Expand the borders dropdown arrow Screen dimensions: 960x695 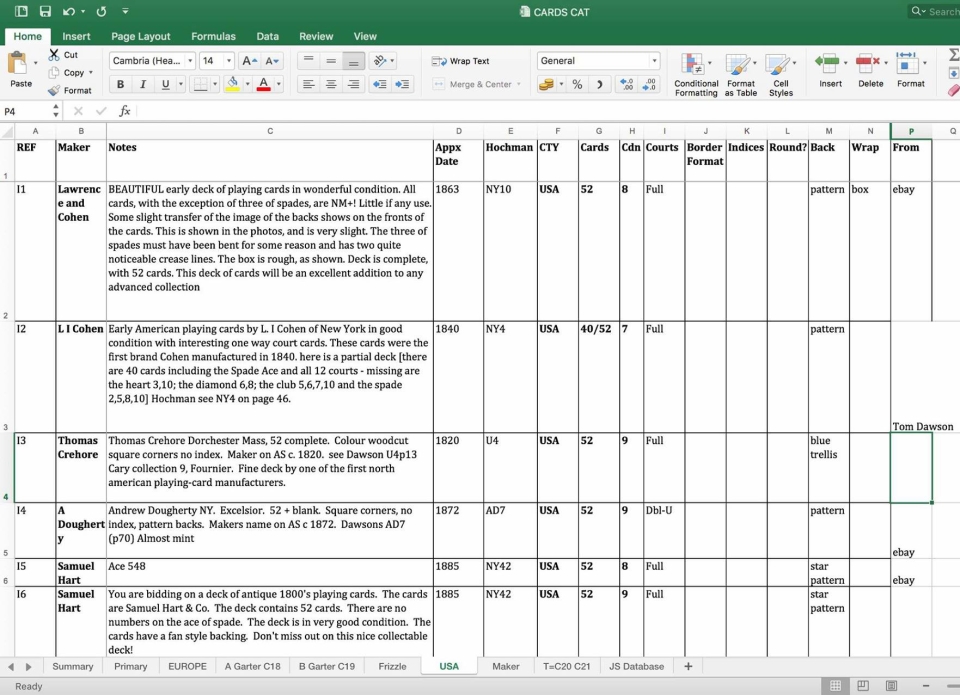(215, 84)
